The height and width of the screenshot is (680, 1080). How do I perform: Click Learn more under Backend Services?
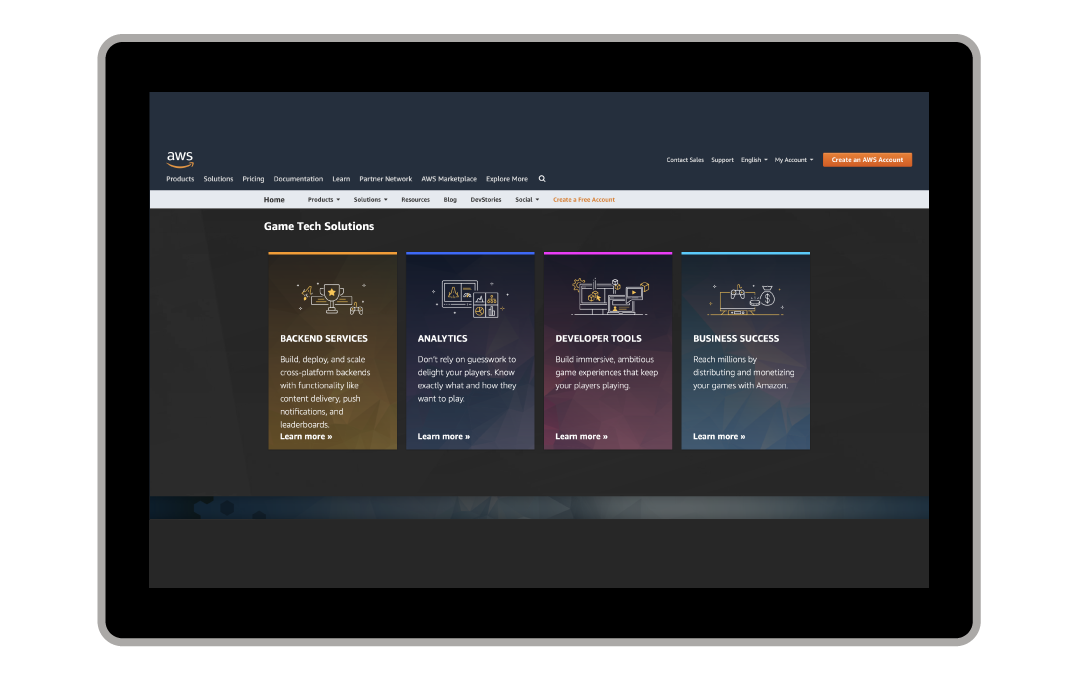tap(306, 437)
